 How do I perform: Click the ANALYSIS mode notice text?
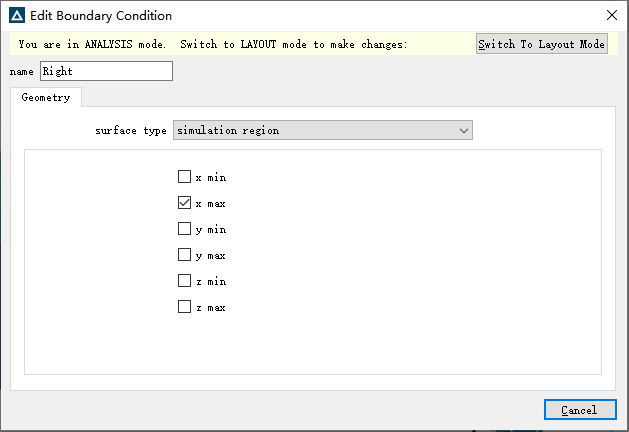[x=213, y=44]
